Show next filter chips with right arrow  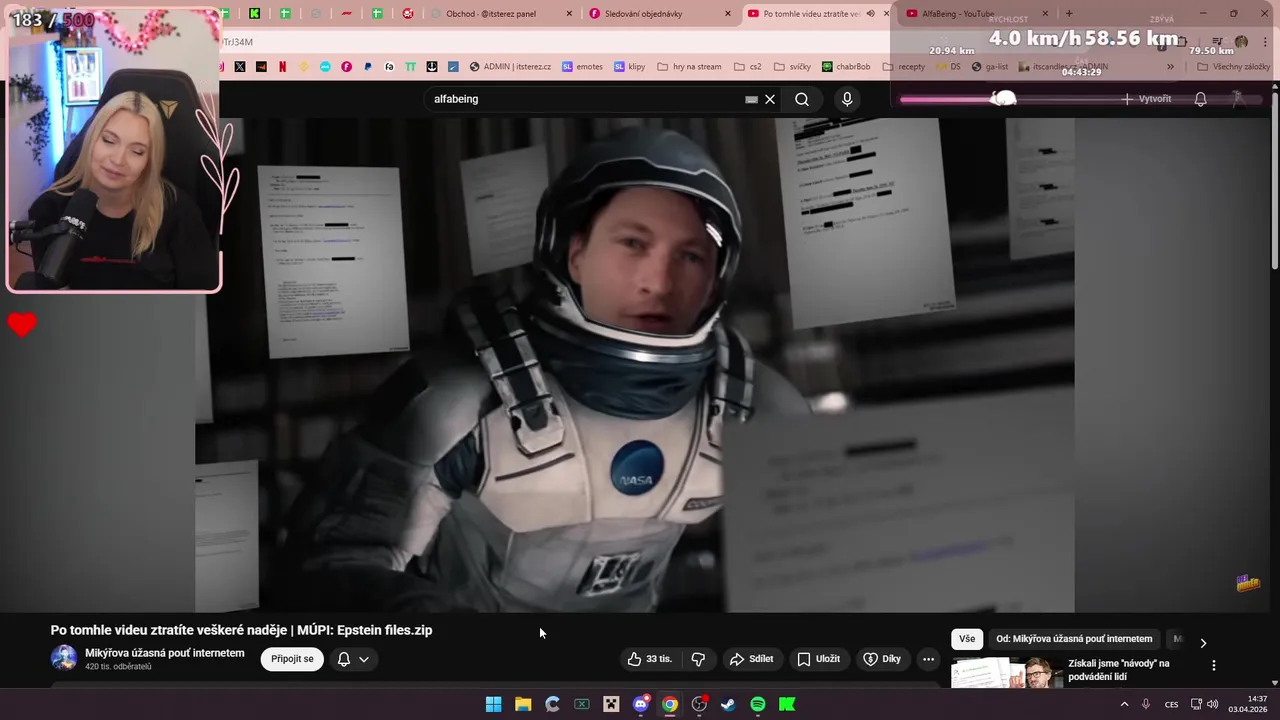coord(1203,643)
